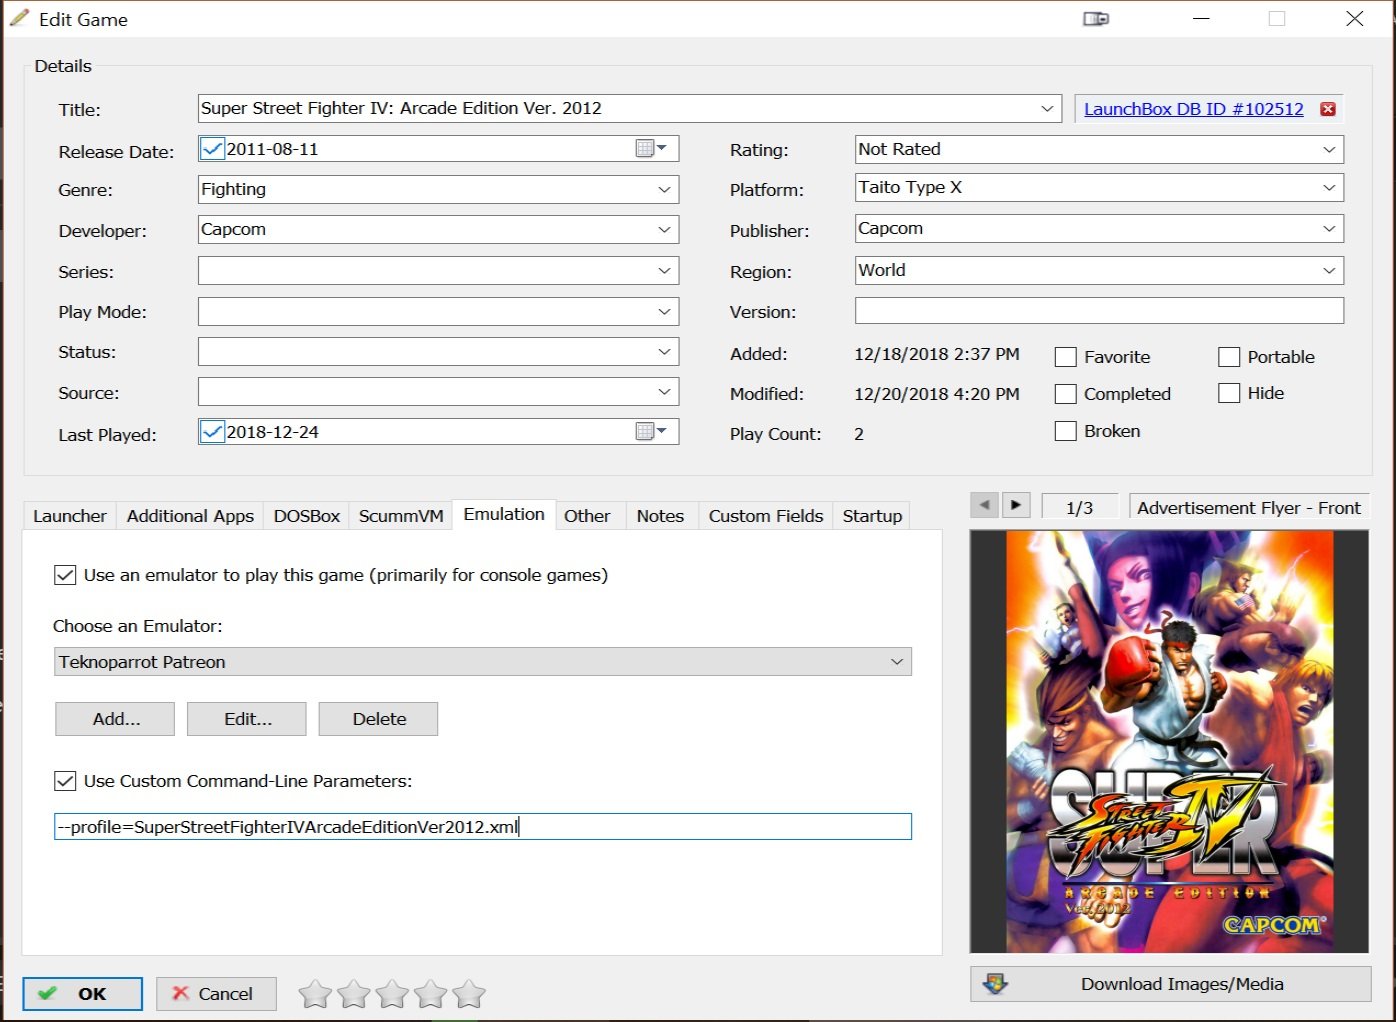1396x1022 pixels.
Task: Open the Custom Fields tab
Action: click(766, 516)
